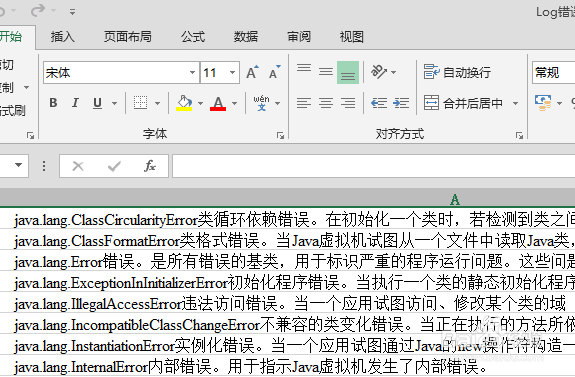Open font name 宋体 dropdown
575x377 pixels.
[x=192, y=72]
